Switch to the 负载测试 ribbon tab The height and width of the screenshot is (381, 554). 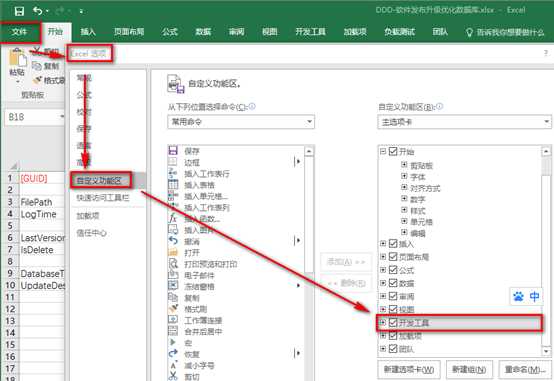(x=399, y=32)
